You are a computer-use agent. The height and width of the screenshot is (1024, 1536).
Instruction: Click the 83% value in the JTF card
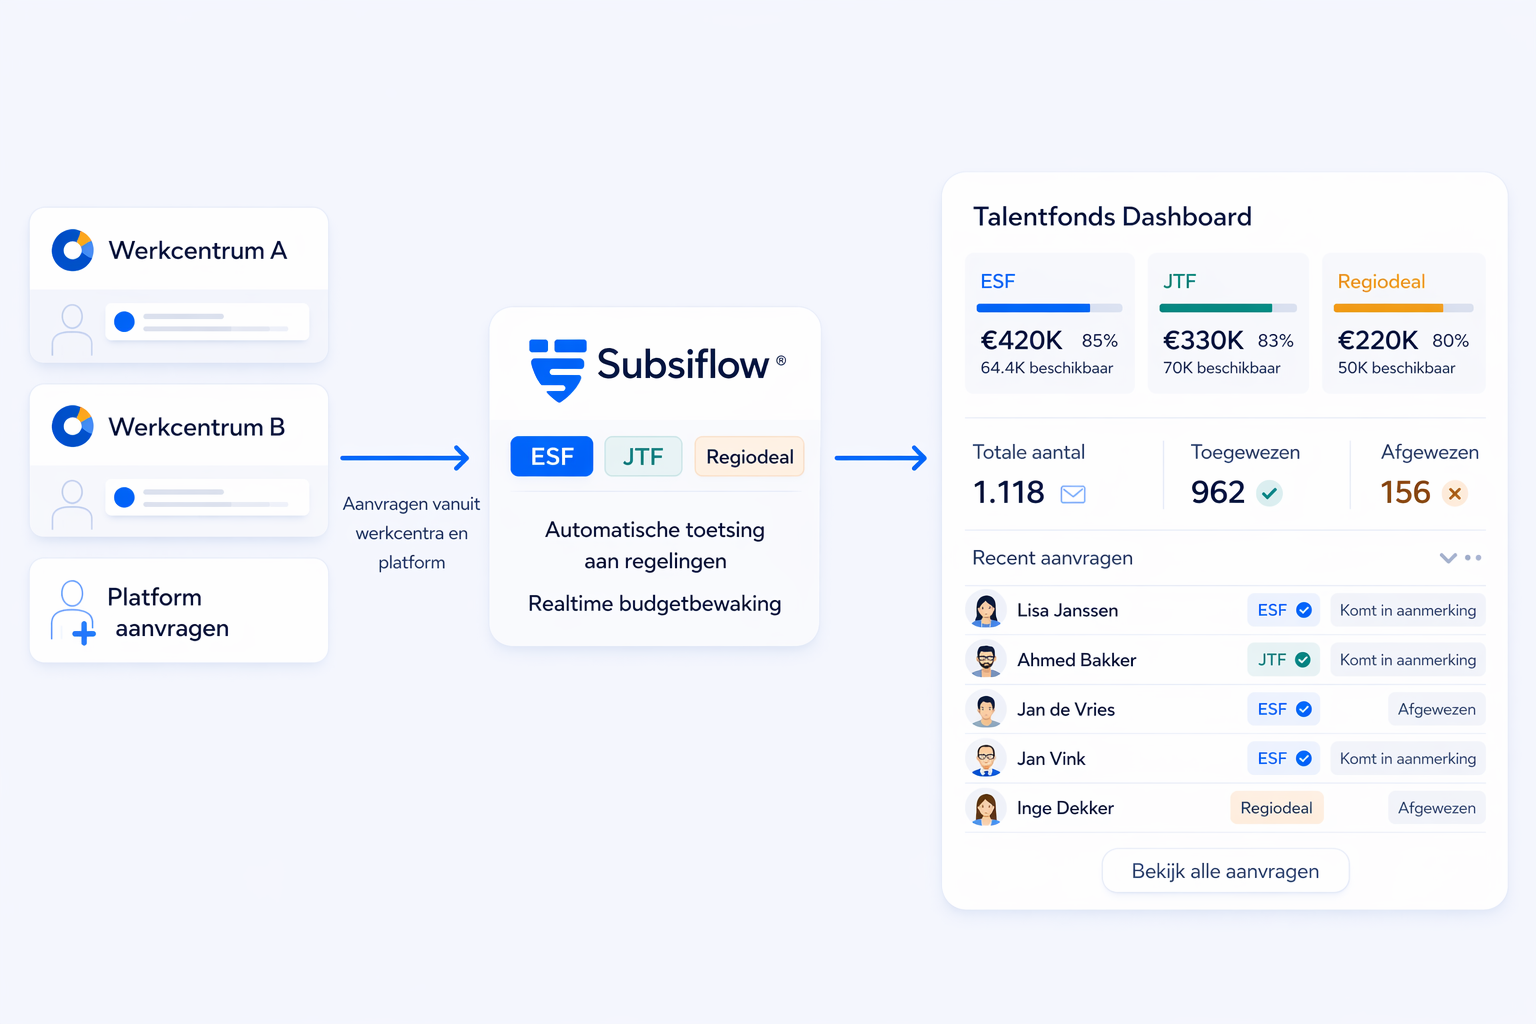click(x=1276, y=341)
